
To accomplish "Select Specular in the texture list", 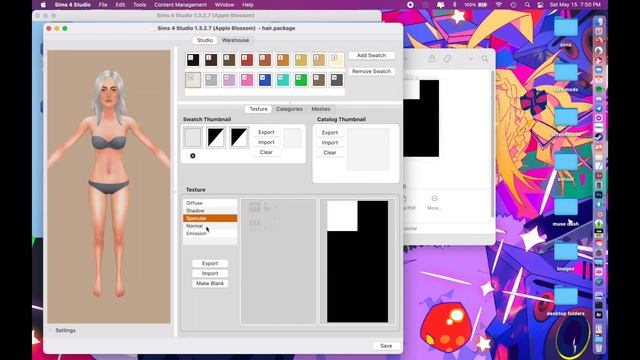I will (210, 218).
